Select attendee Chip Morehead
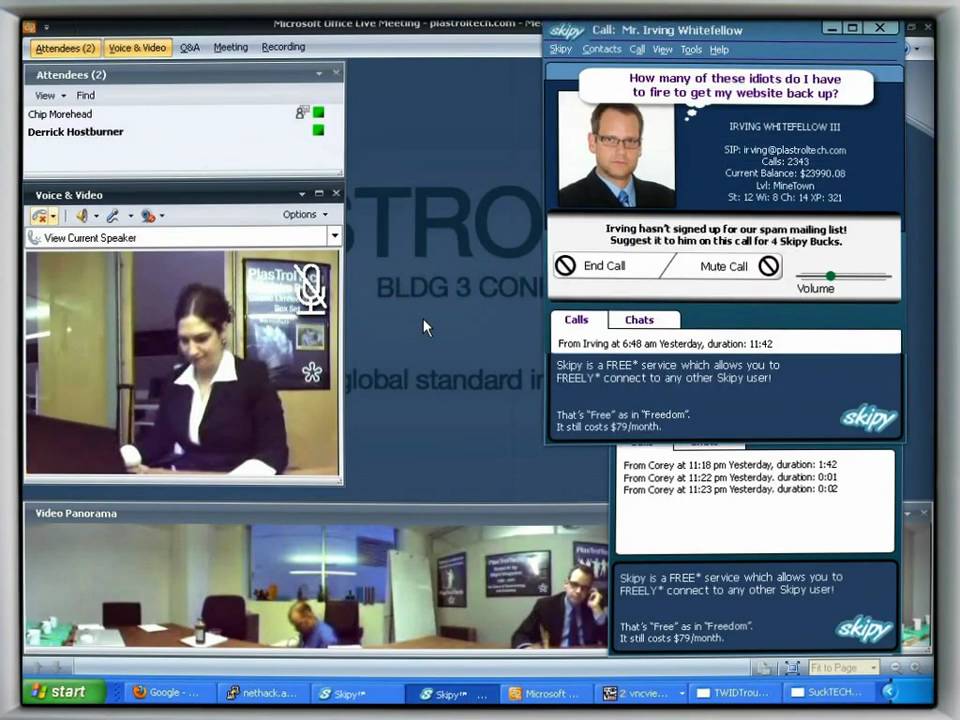This screenshot has height=720, width=960. point(60,114)
